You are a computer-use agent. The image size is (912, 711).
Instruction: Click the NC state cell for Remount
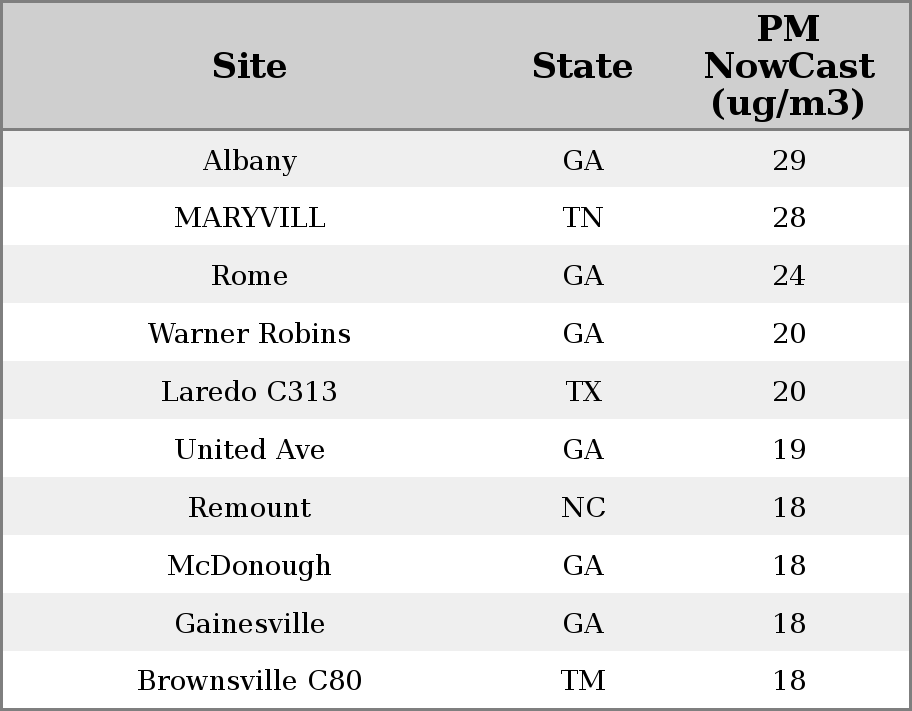(583, 507)
